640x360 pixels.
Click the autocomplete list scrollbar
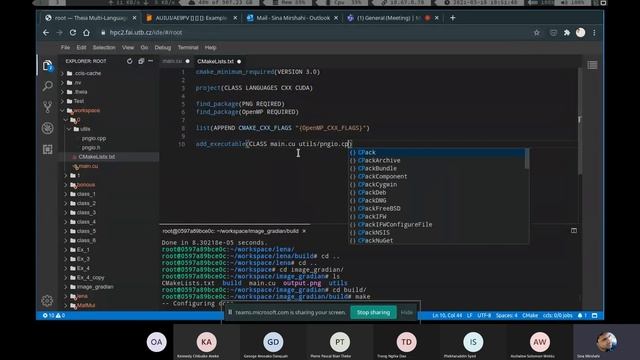527,158
